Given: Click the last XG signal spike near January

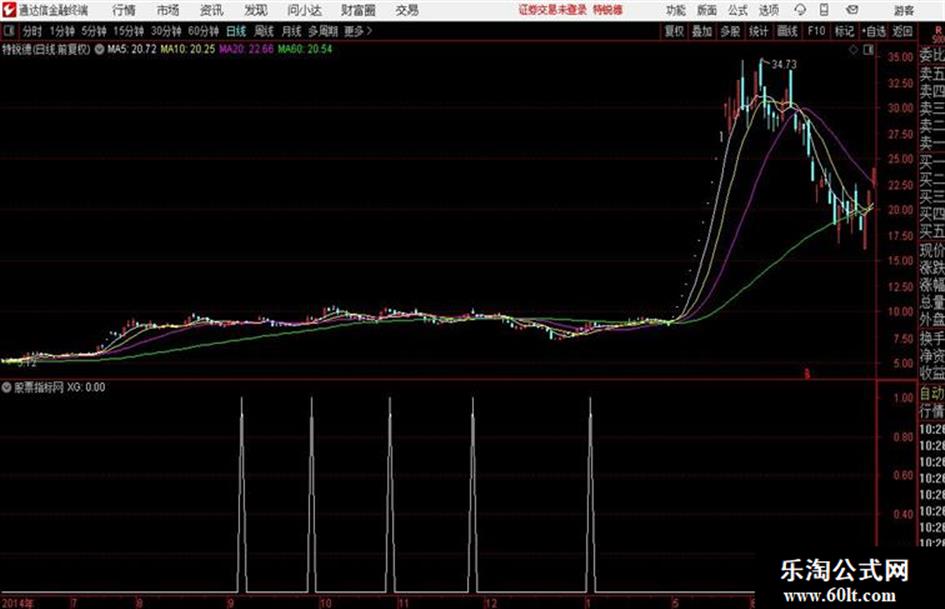Looking at the screenshot, I should 590,494.
